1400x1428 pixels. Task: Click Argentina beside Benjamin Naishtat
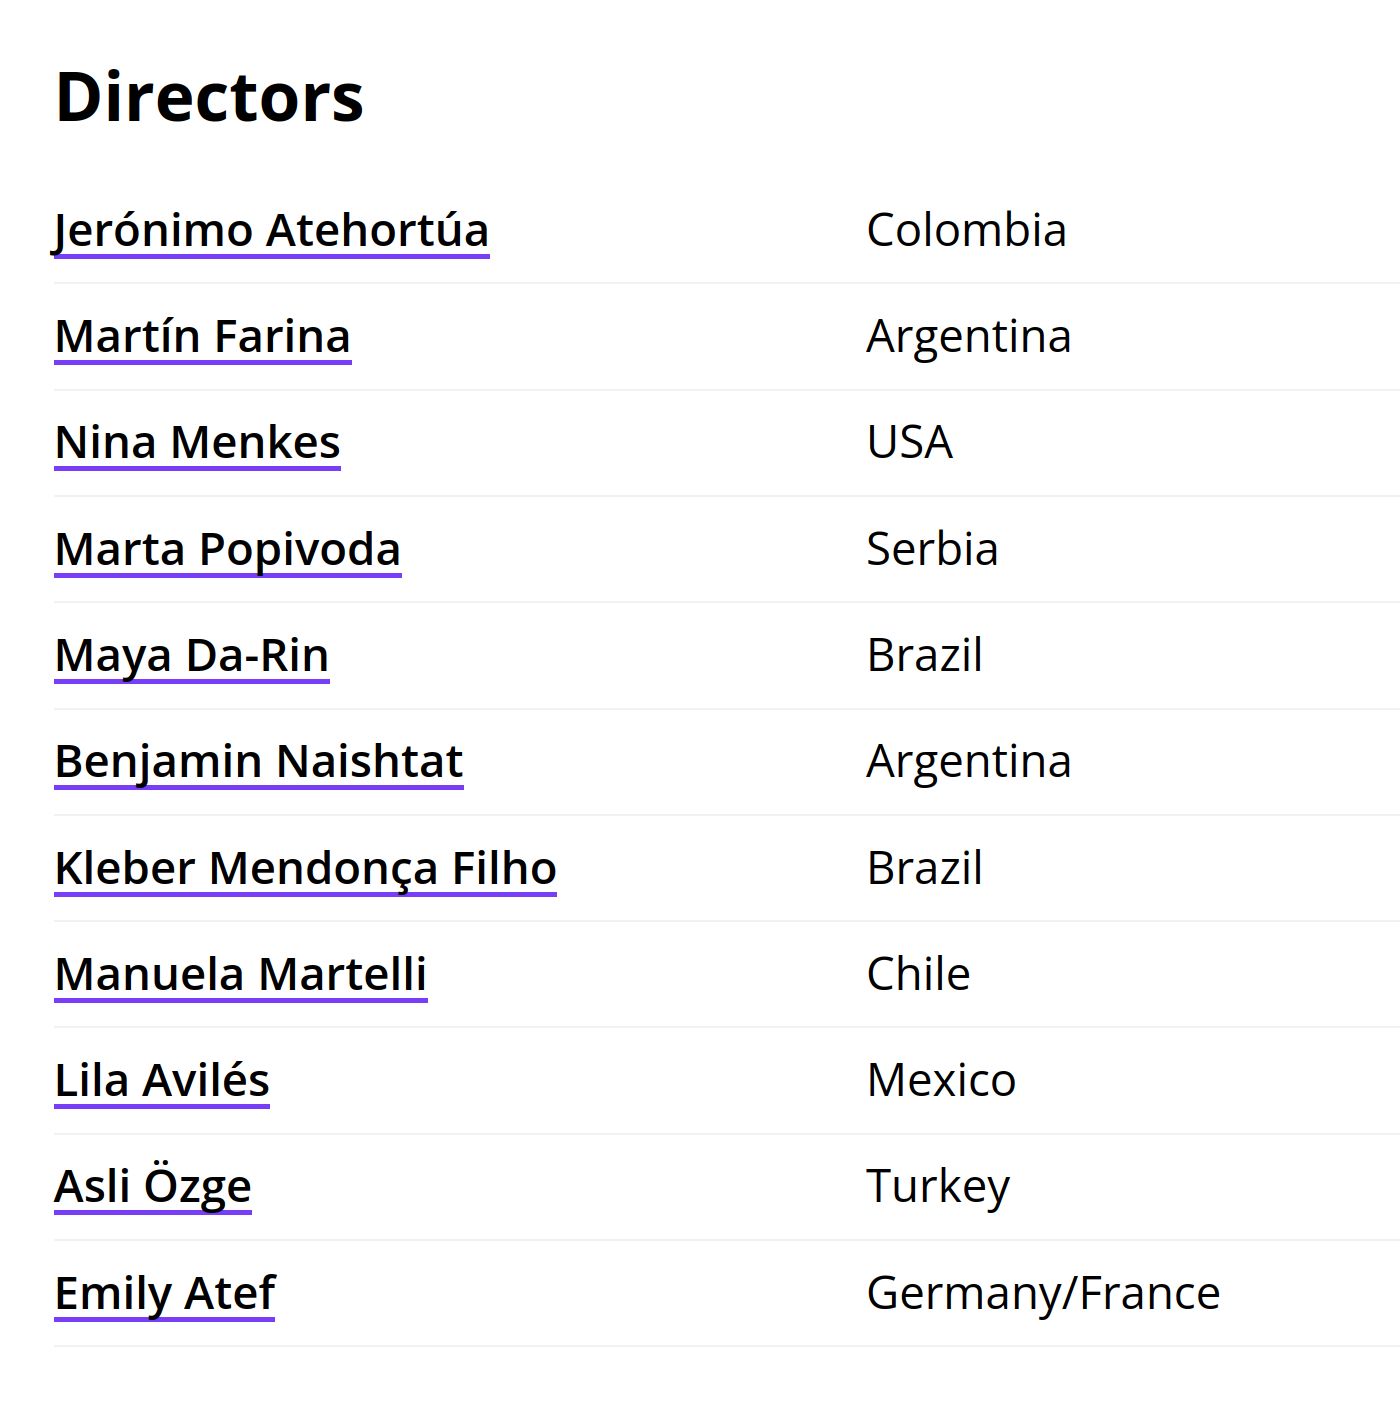tap(969, 762)
